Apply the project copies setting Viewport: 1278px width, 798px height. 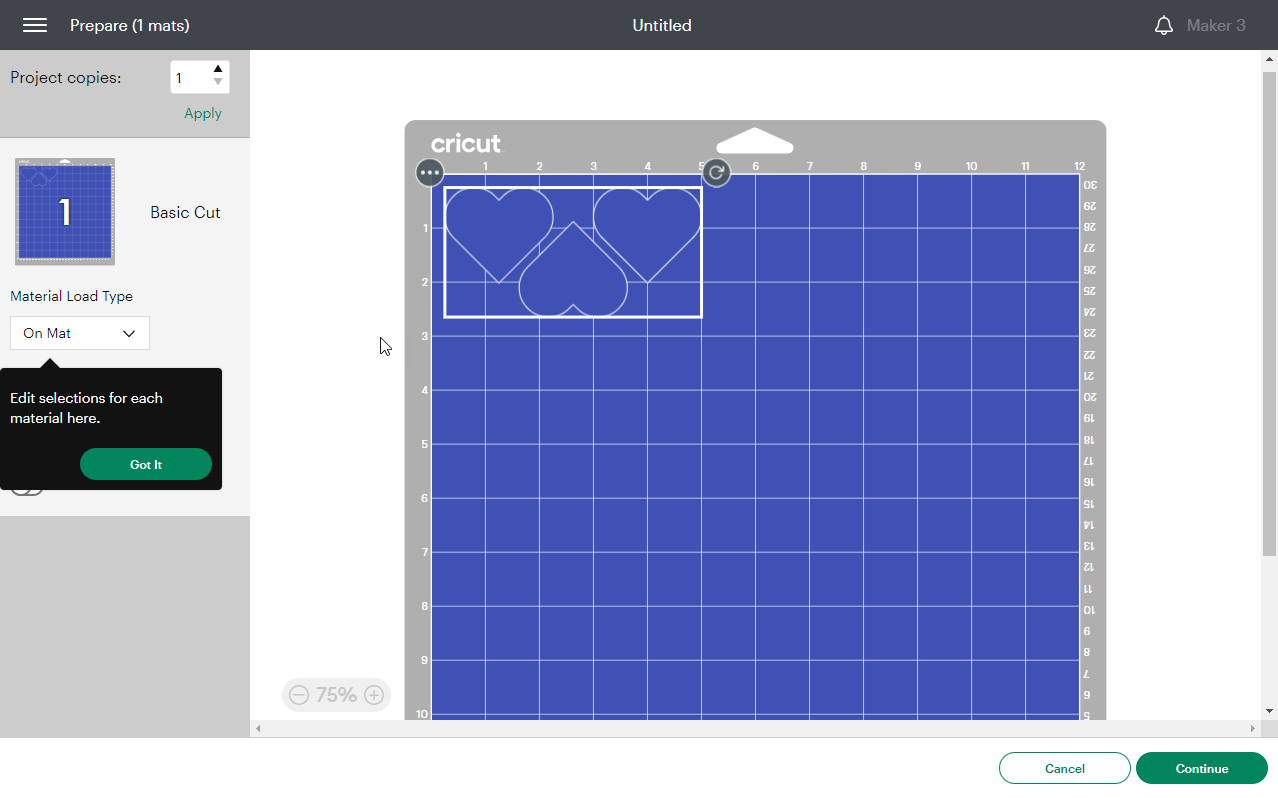pos(202,113)
